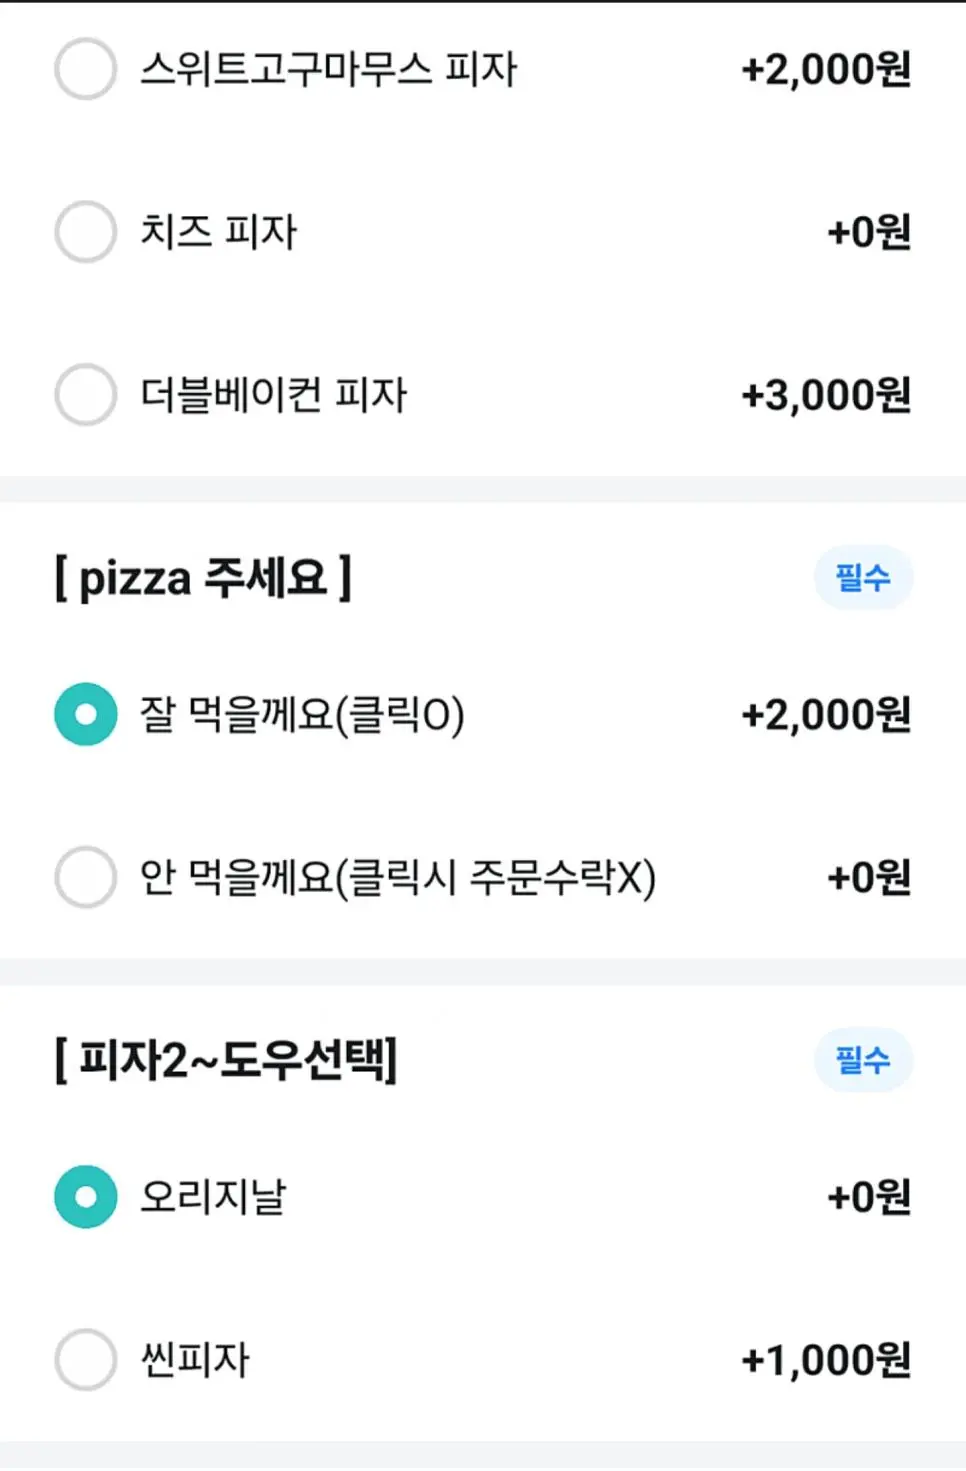Click the [ pizza 주세요 ] section header
The width and height of the screenshot is (966, 1471).
tap(203, 577)
